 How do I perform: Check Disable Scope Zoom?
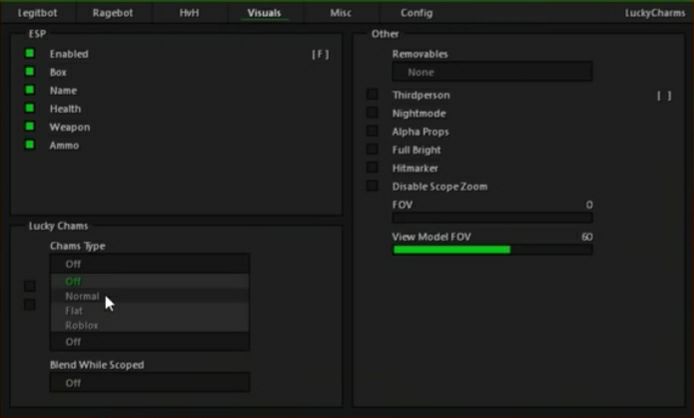(372, 186)
